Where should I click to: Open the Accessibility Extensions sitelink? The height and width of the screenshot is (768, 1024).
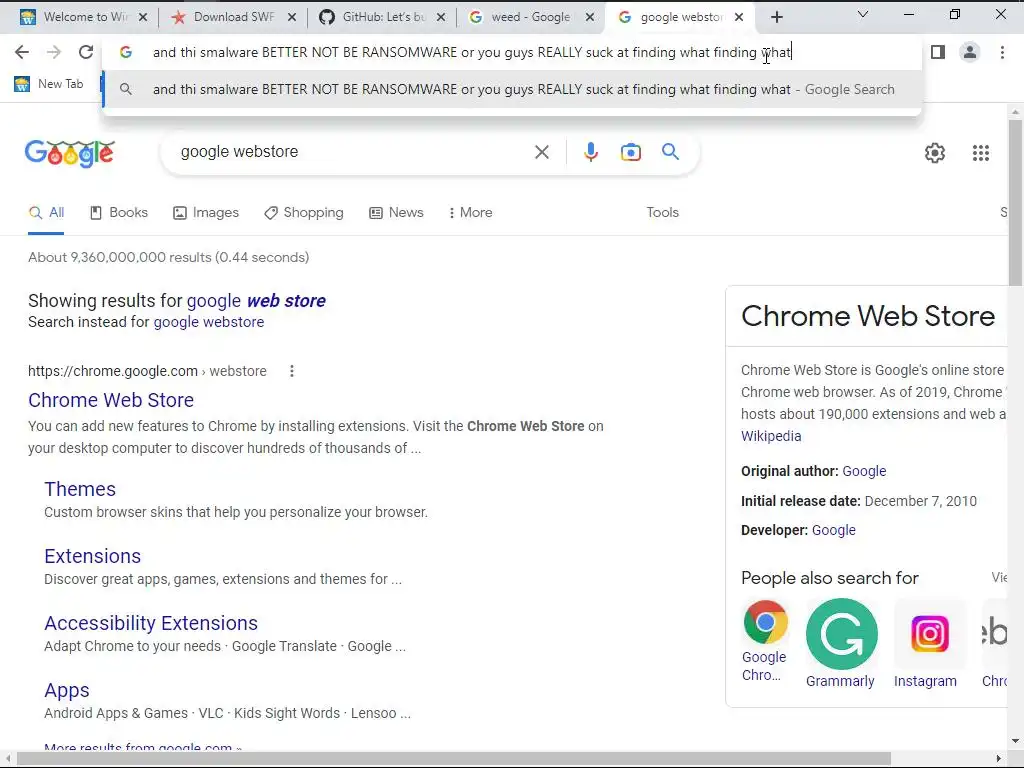tap(151, 624)
